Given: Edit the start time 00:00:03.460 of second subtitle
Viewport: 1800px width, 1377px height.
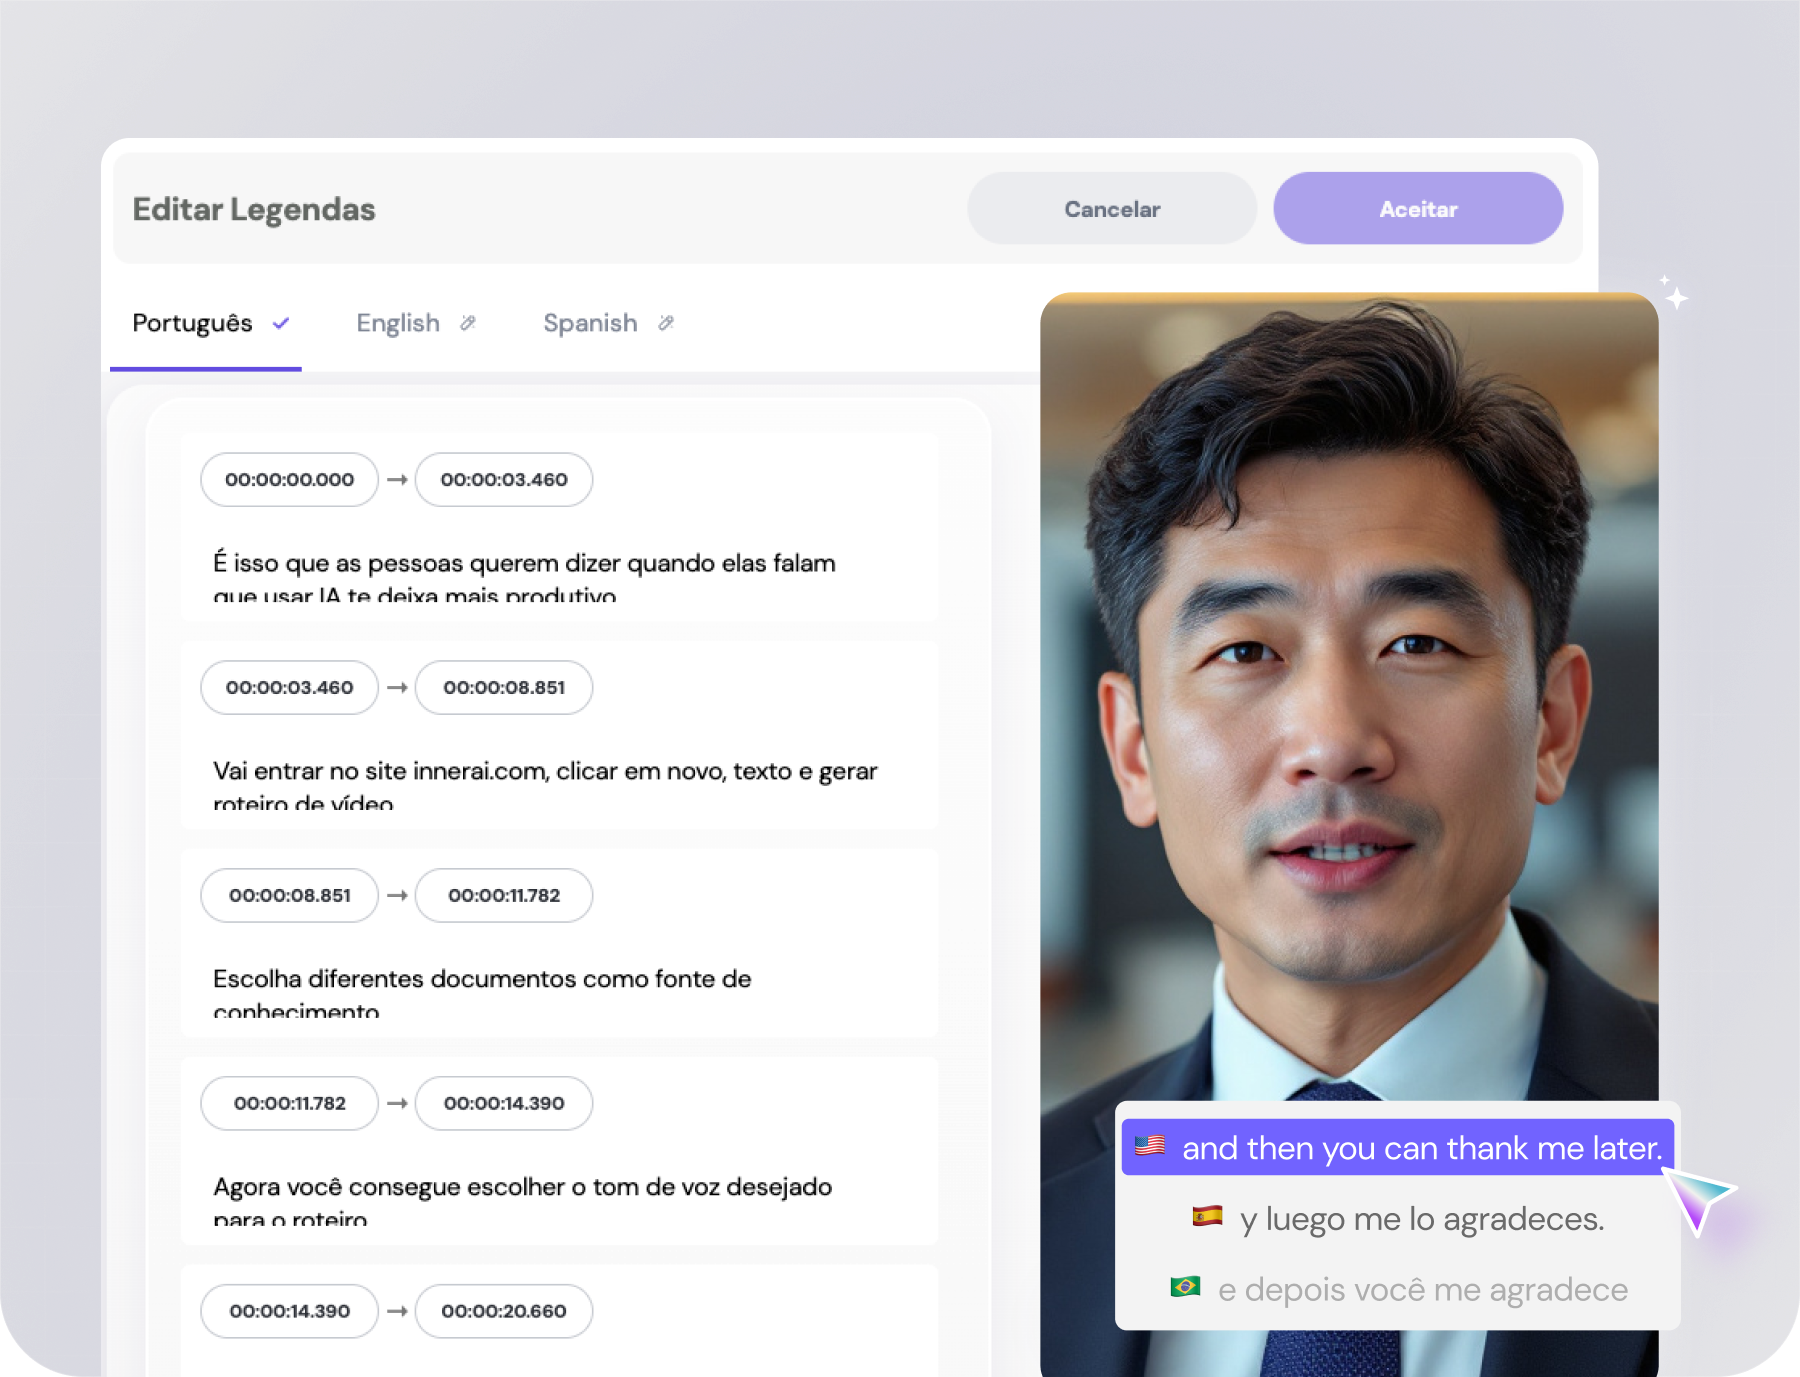Looking at the screenshot, I should (289, 688).
